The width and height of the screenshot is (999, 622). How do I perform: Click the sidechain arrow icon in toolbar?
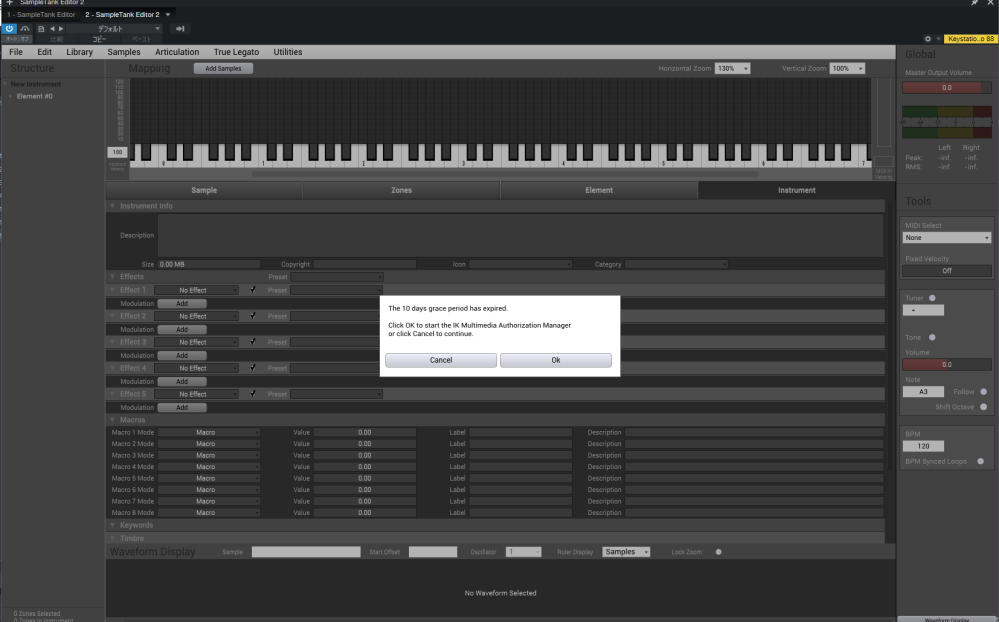pyautogui.click(x=180, y=29)
